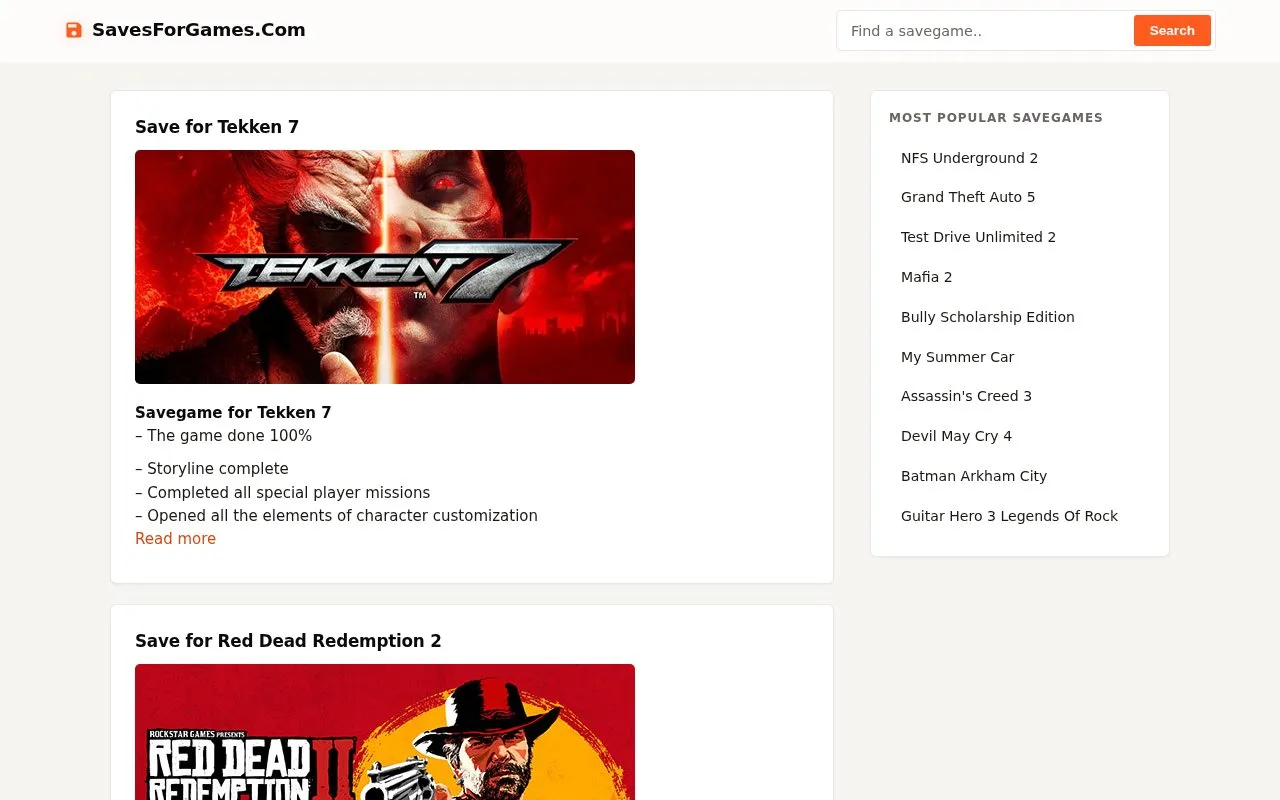Image resolution: width=1280 pixels, height=800 pixels.
Task: Focus the Find a savegame search field
Action: pos(985,31)
